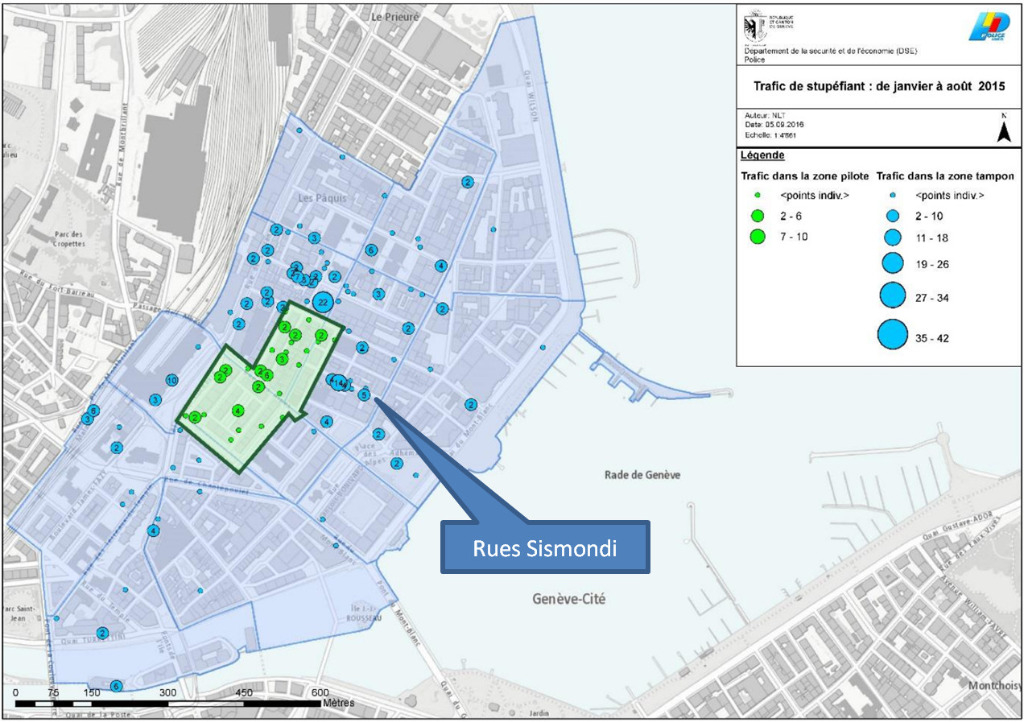Click the north arrow icon
Screen dimensions: 1024x722
(1002, 131)
